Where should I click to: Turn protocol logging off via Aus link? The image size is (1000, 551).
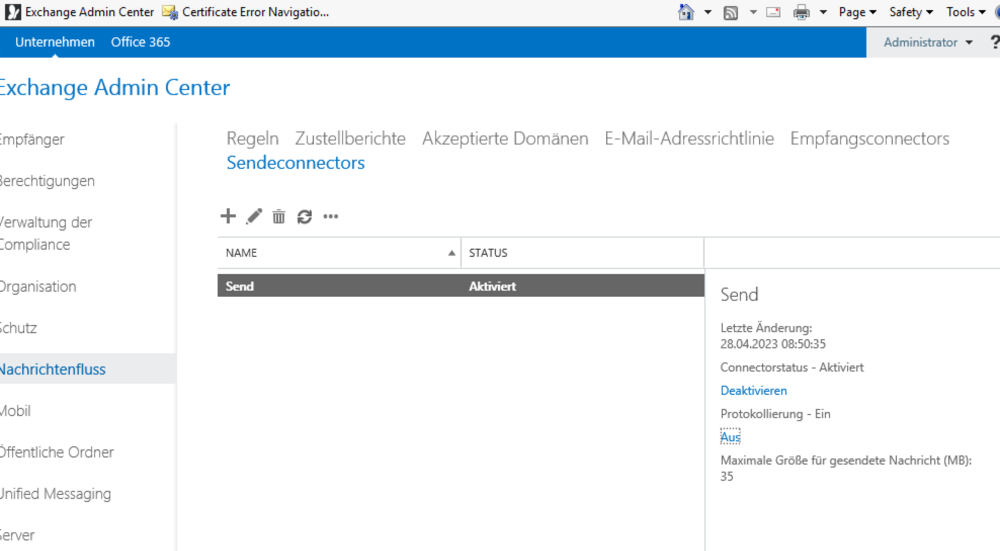(x=730, y=437)
